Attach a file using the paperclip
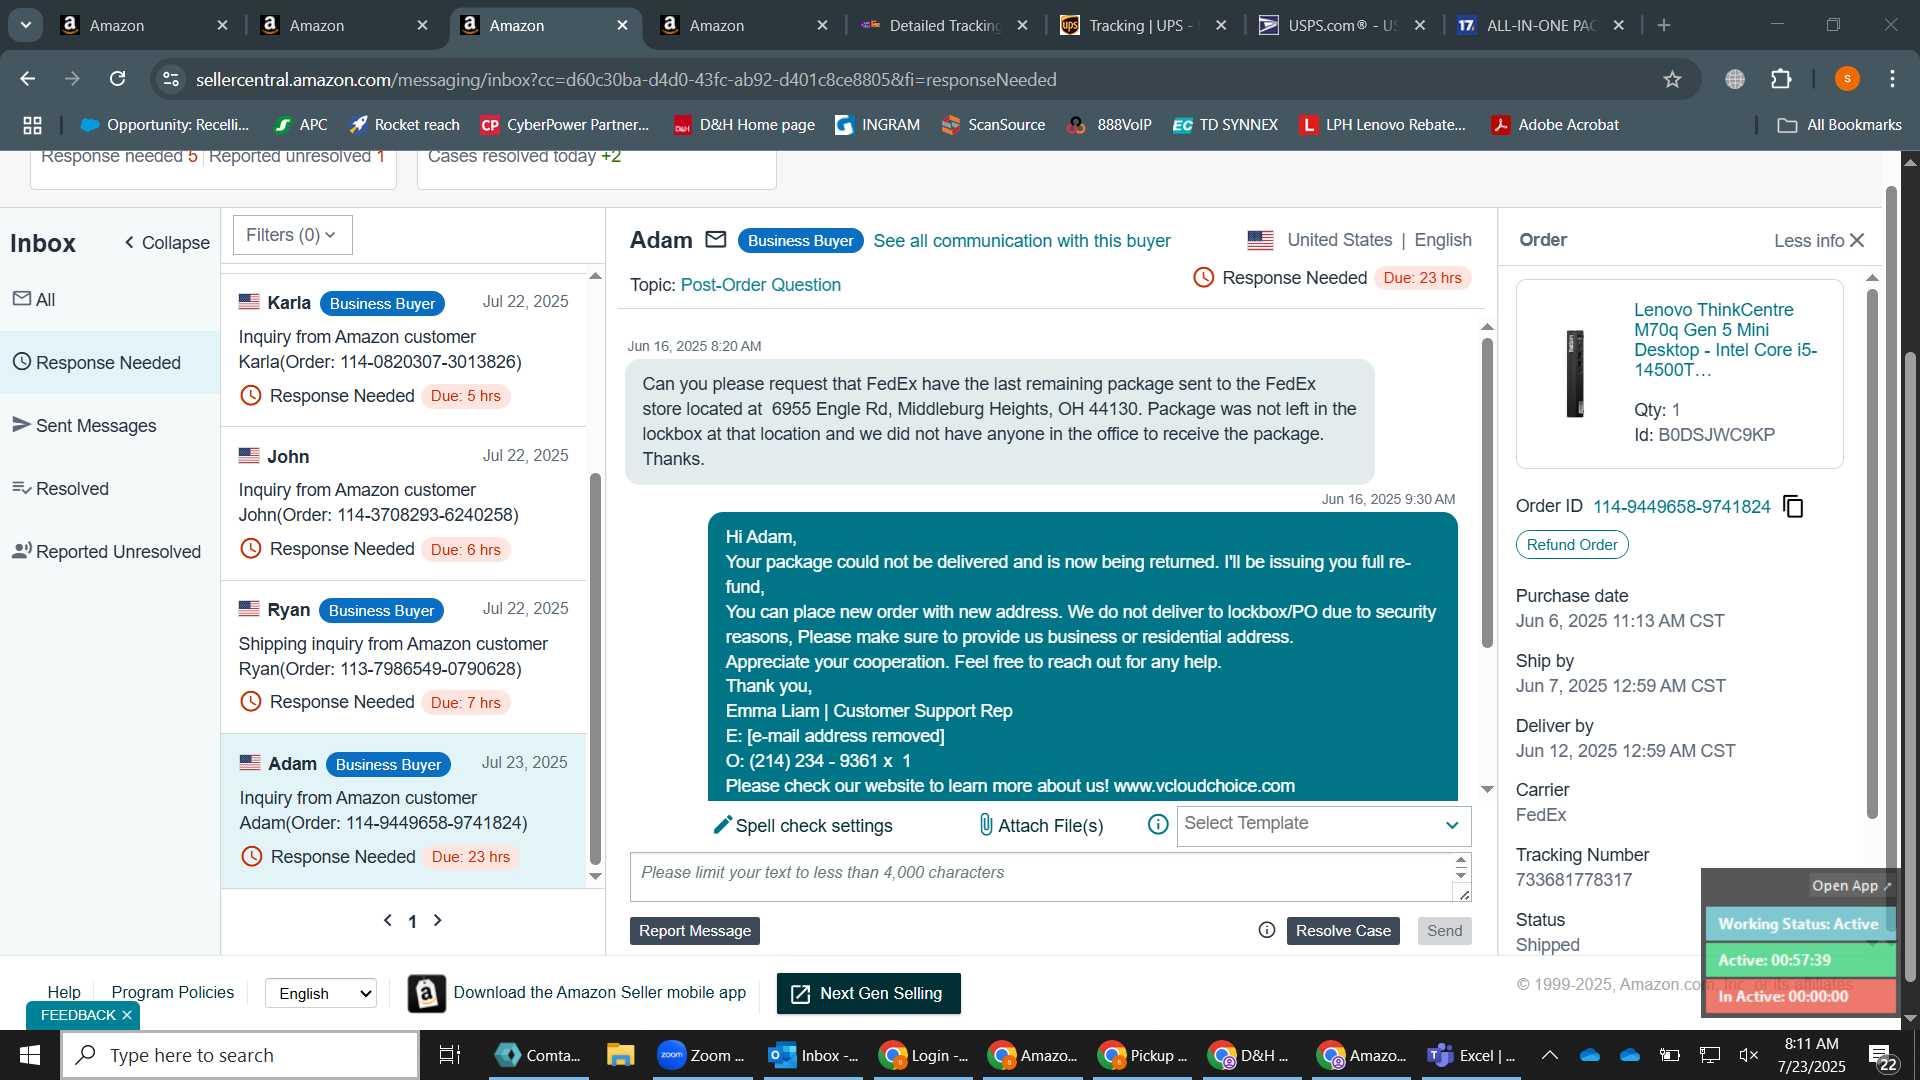 [x=1041, y=826]
